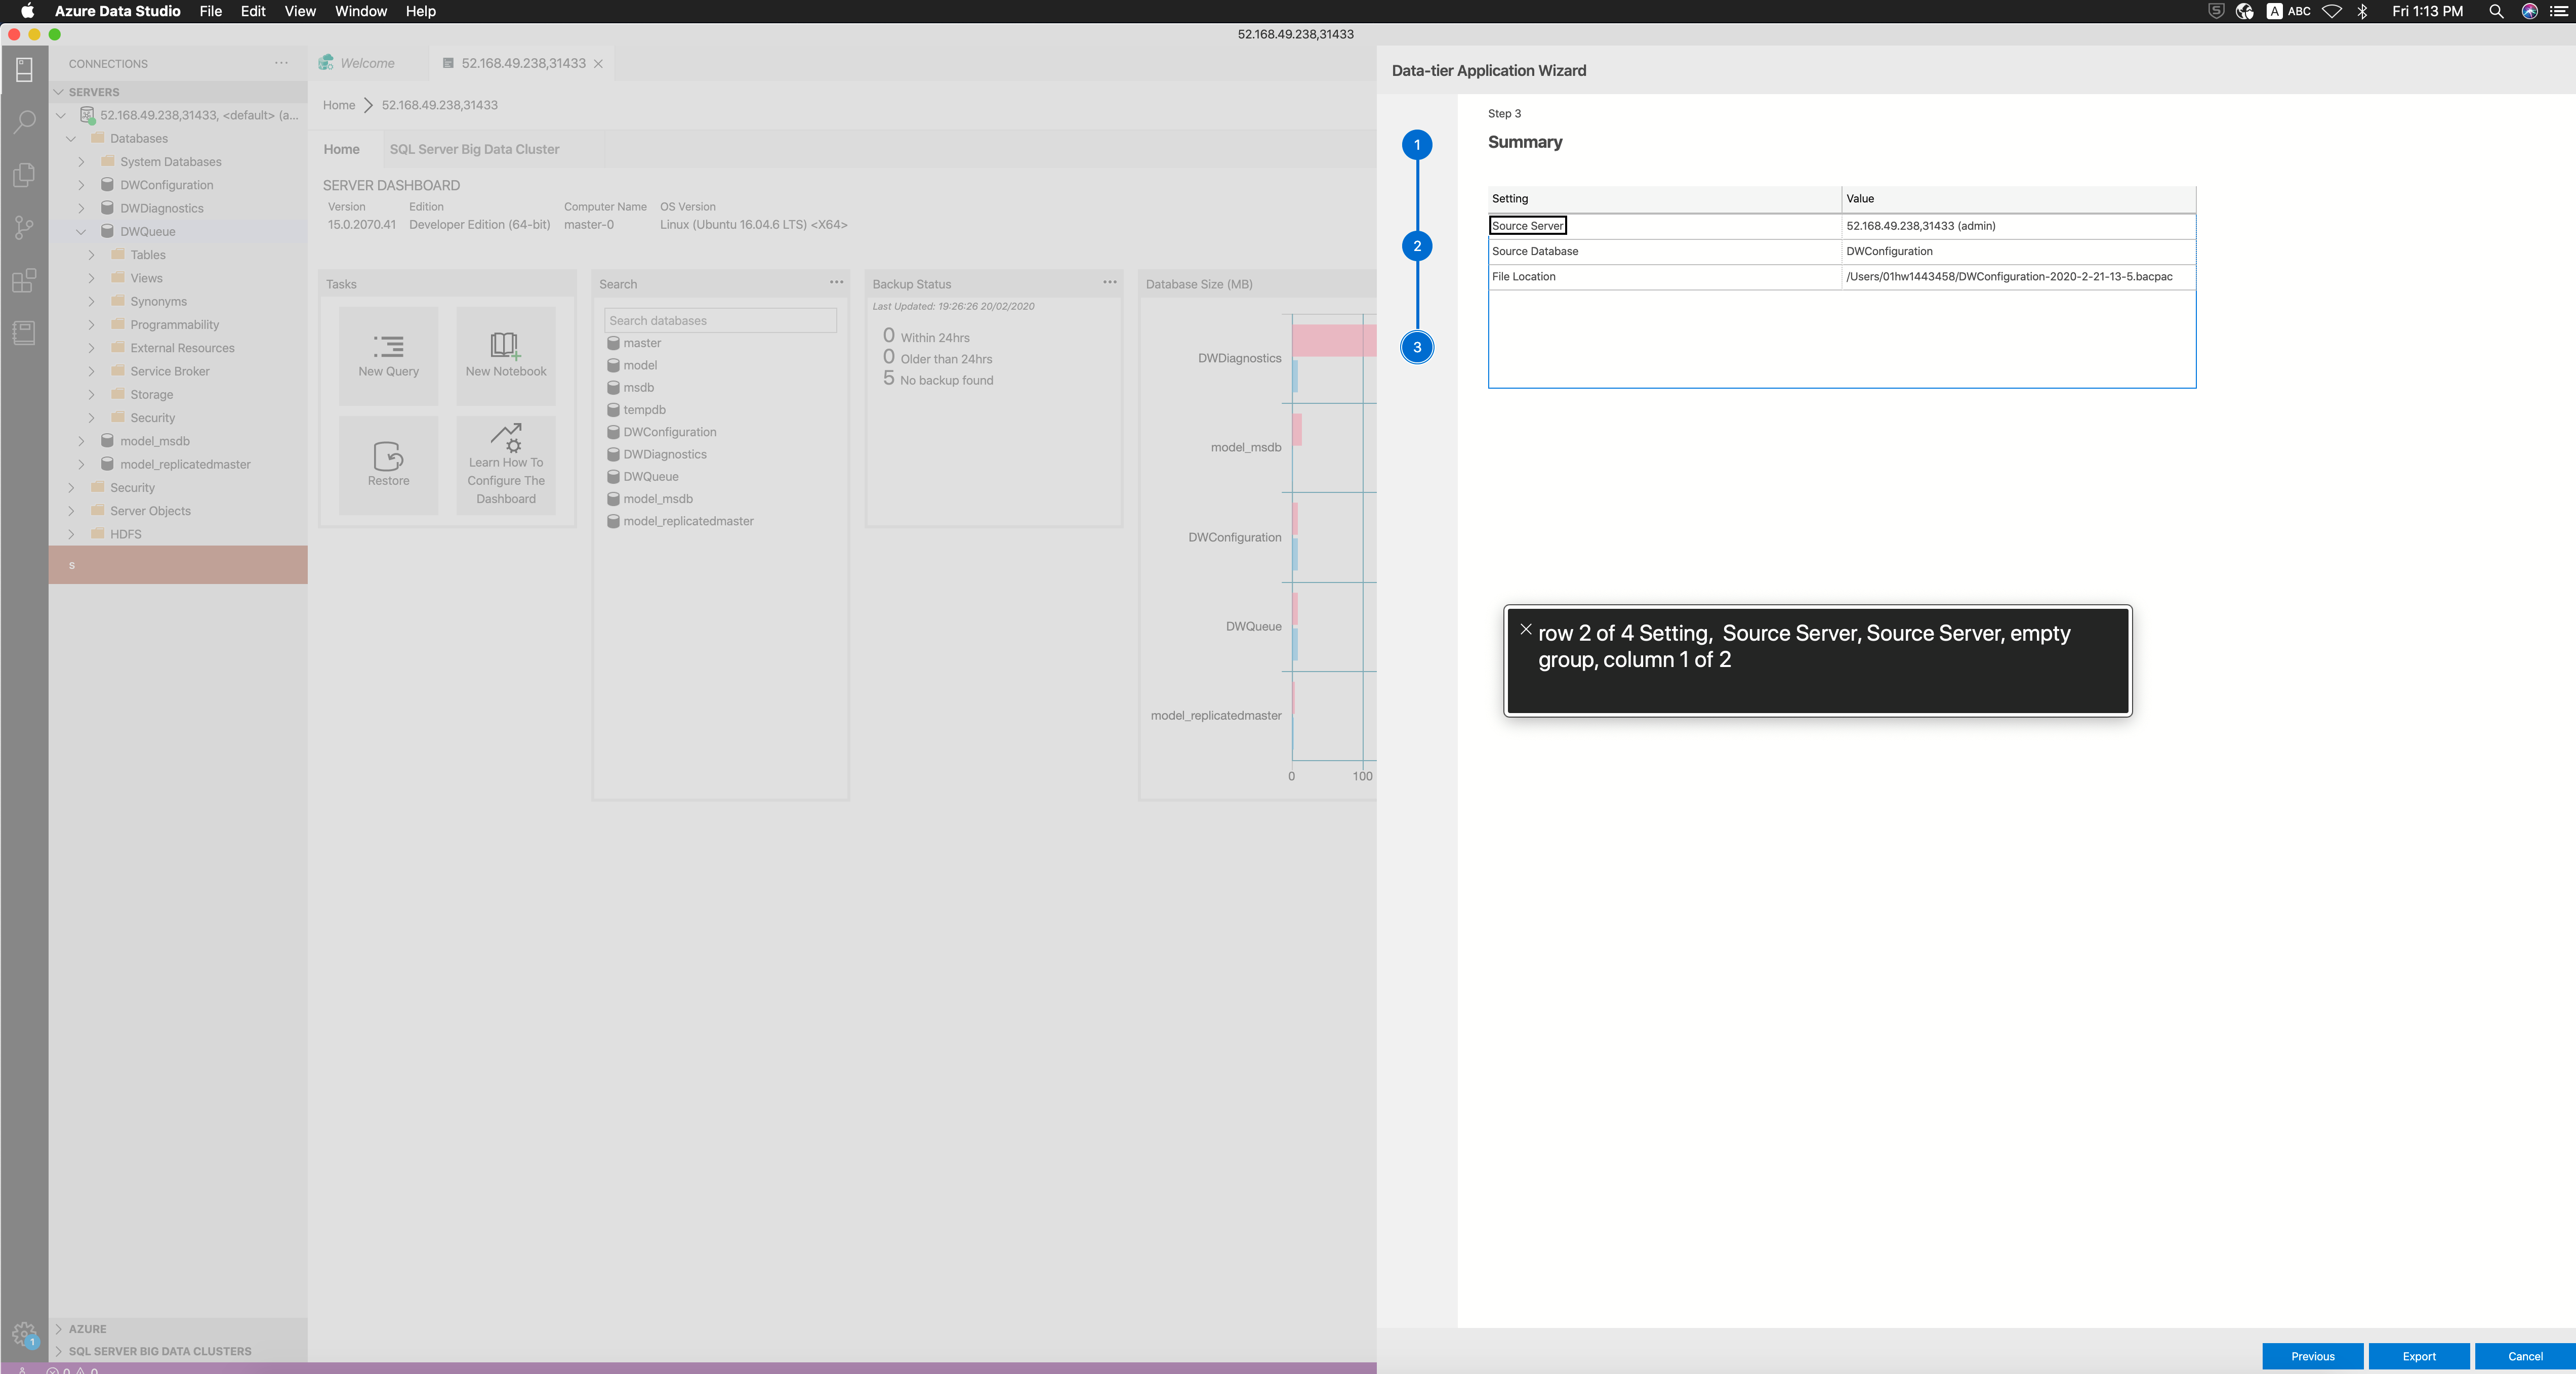Switch to the SQL Server Big Data Cluster tab
Screen dimensions: 2576x1374
click(x=474, y=149)
